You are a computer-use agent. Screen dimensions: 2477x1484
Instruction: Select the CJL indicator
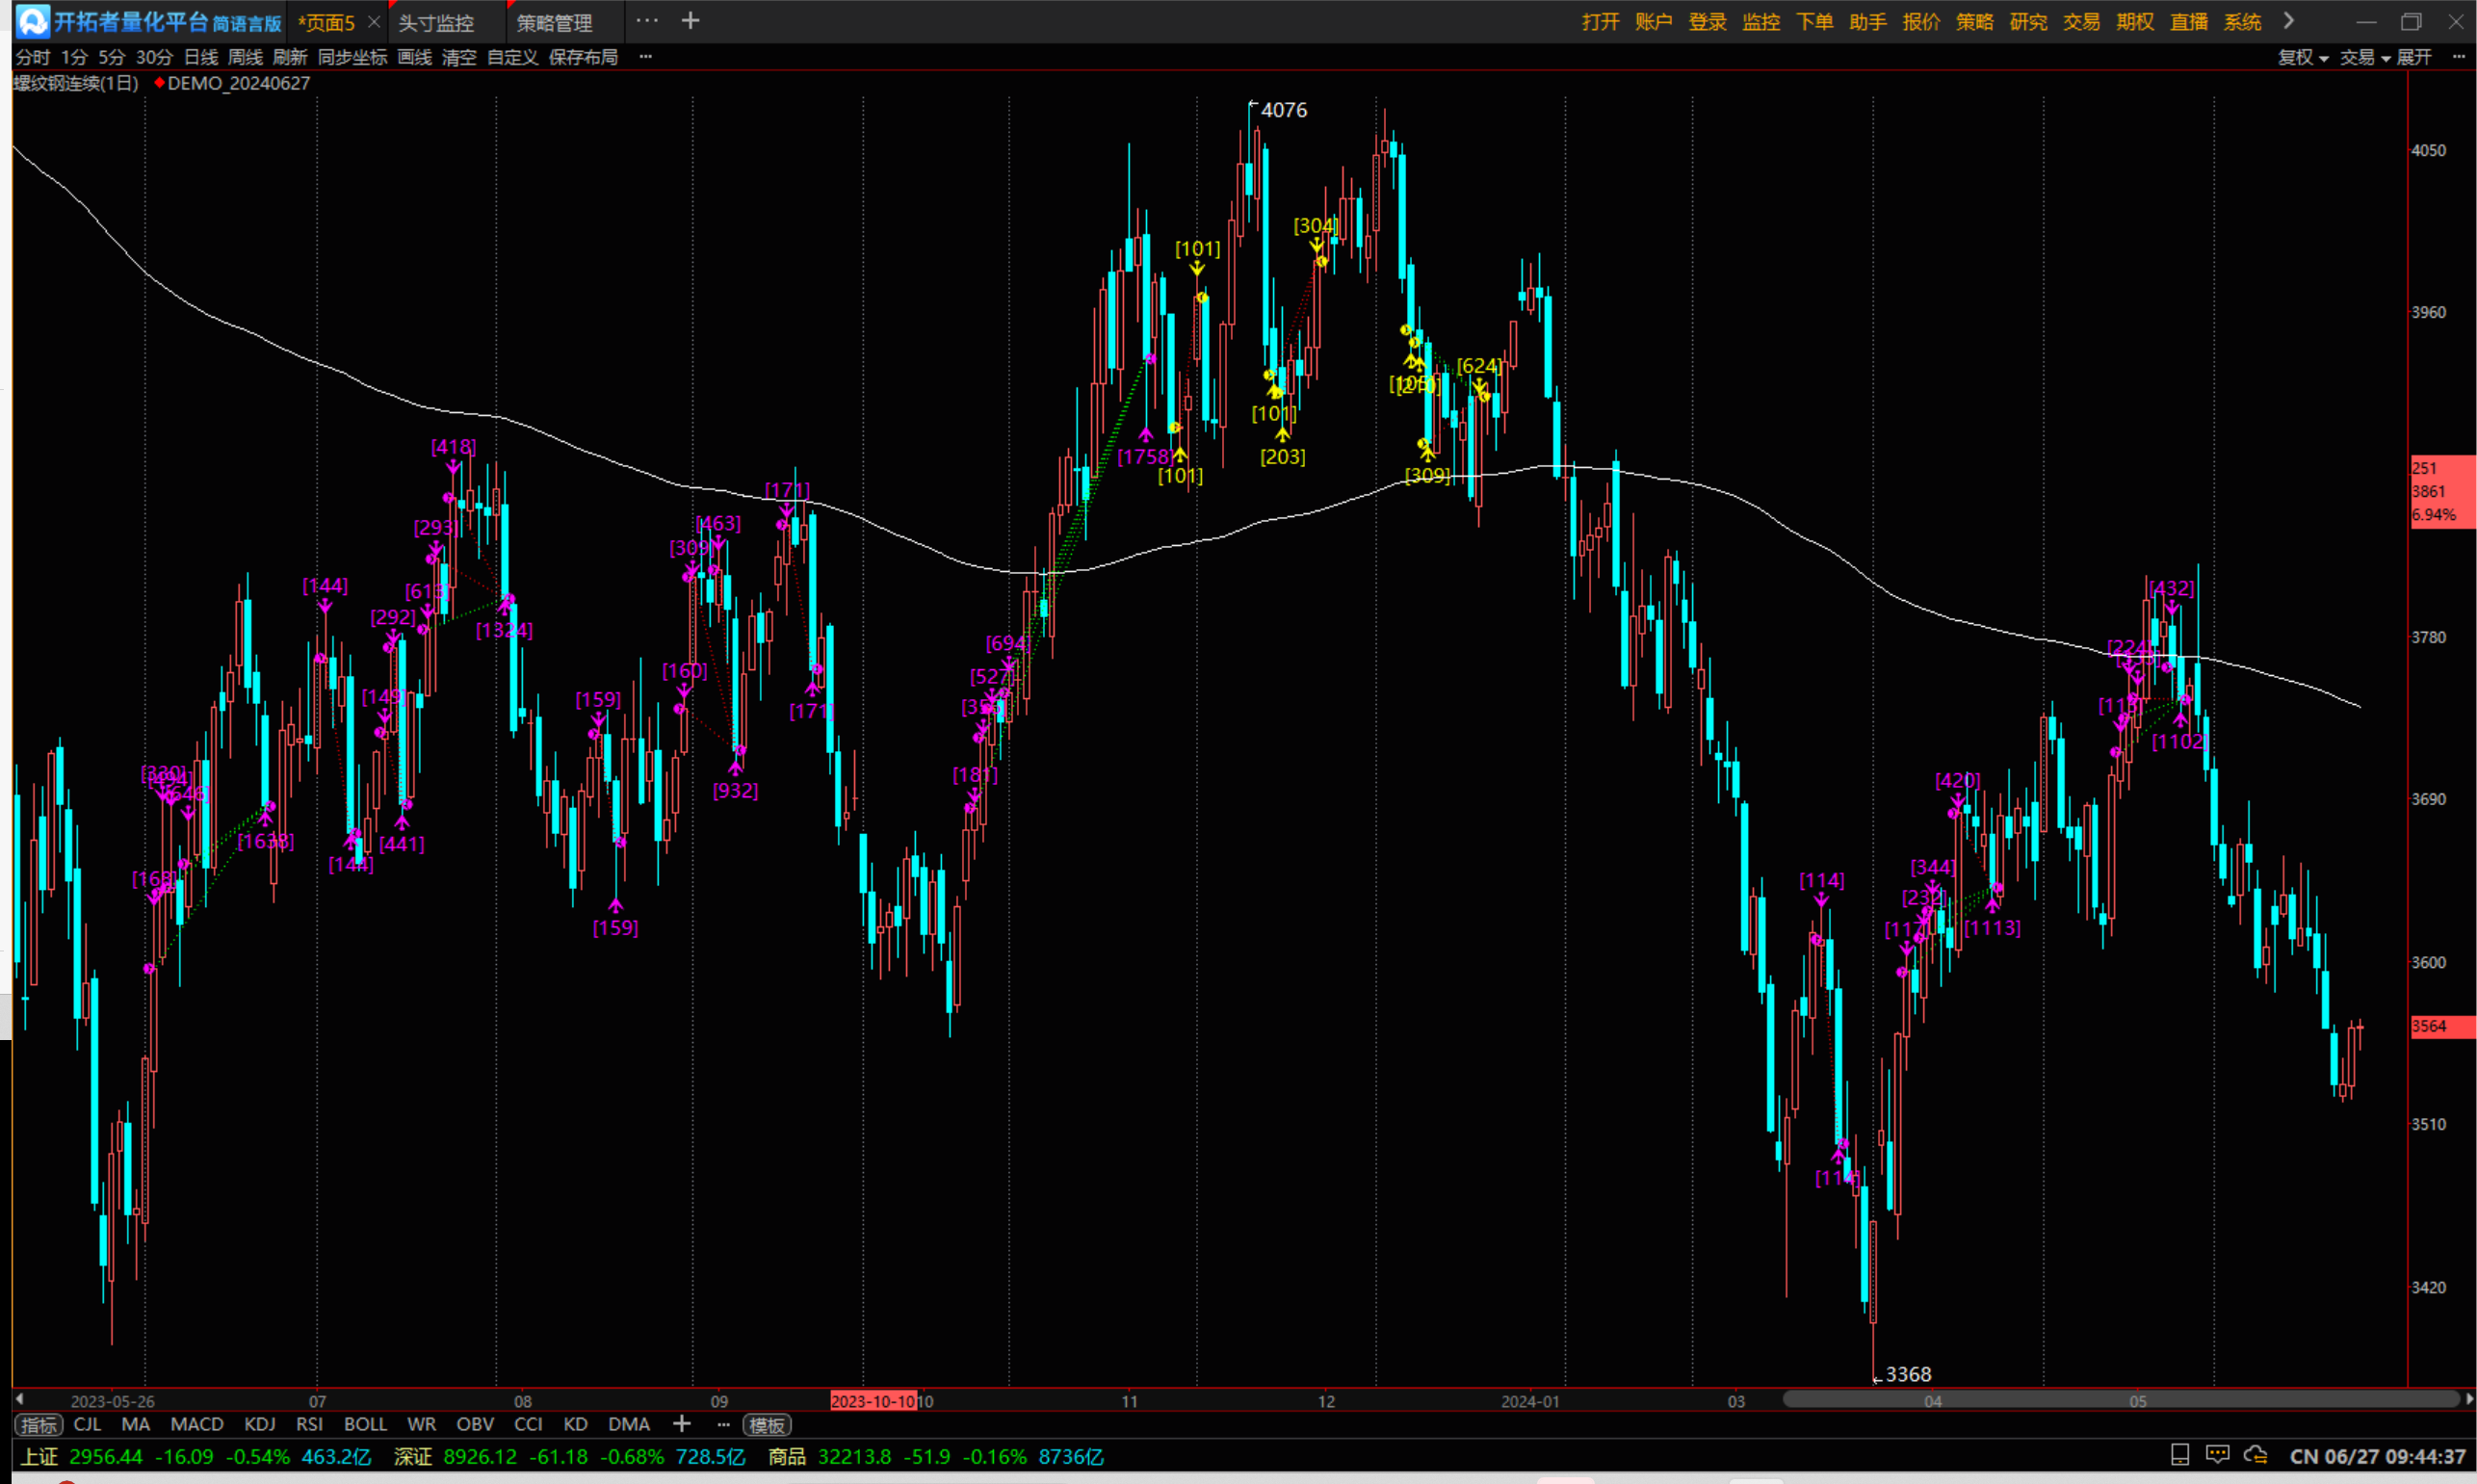(x=87, y=1423)
